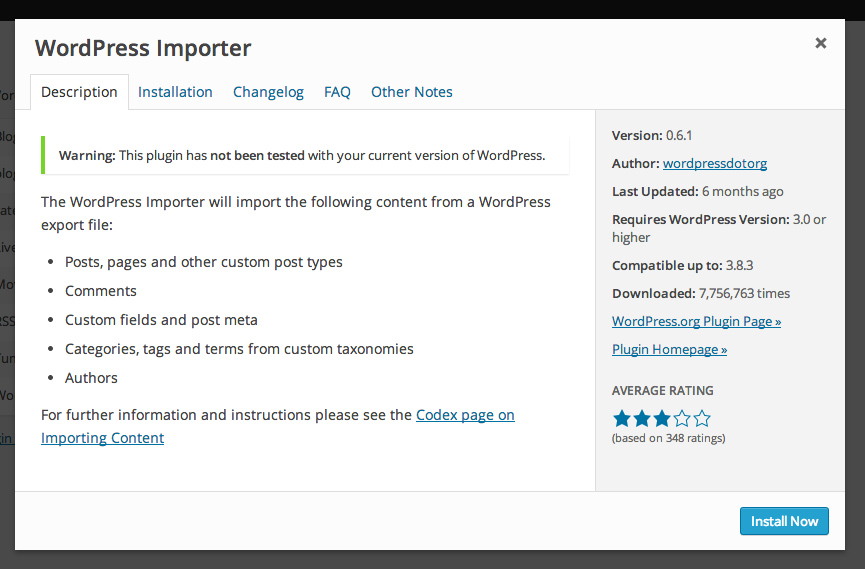Open the Installation tab
The width and height of the screenshot is (865, 569).
coord(175,92)
